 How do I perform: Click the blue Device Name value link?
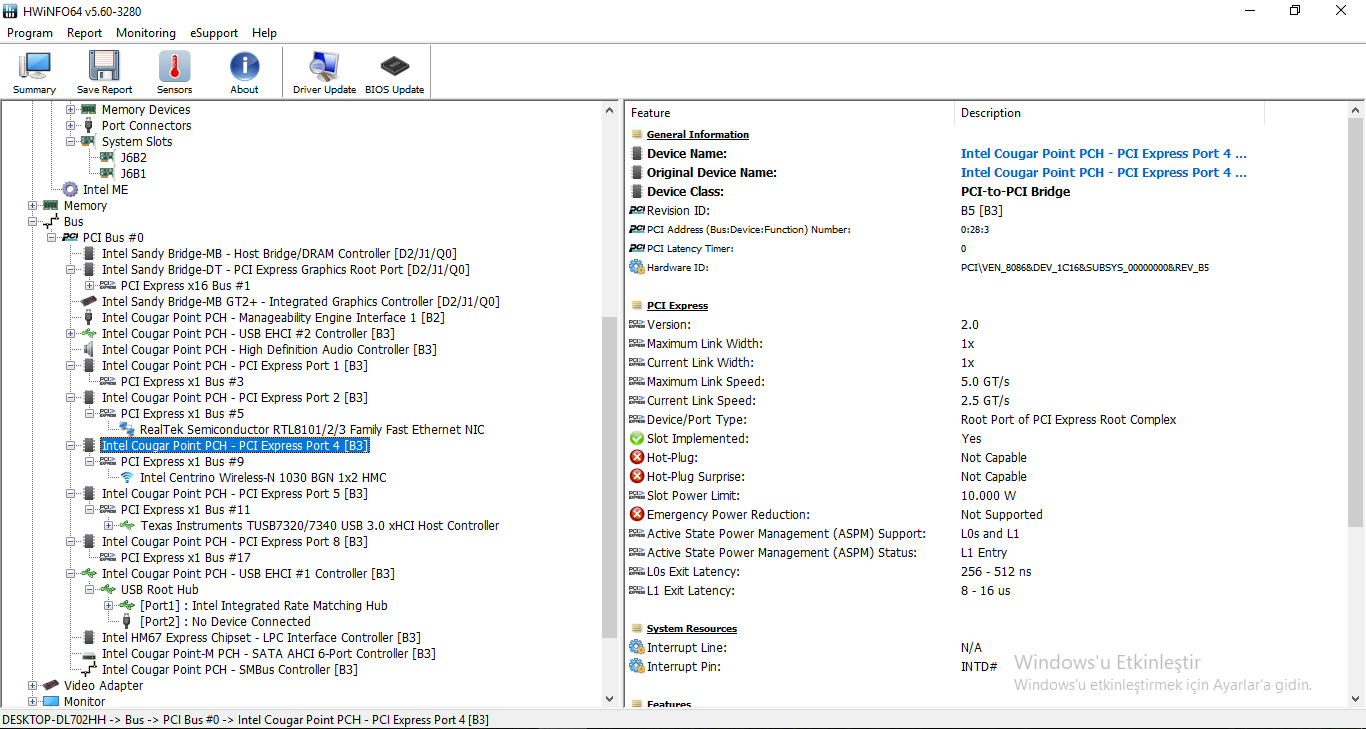point(1104,153)
